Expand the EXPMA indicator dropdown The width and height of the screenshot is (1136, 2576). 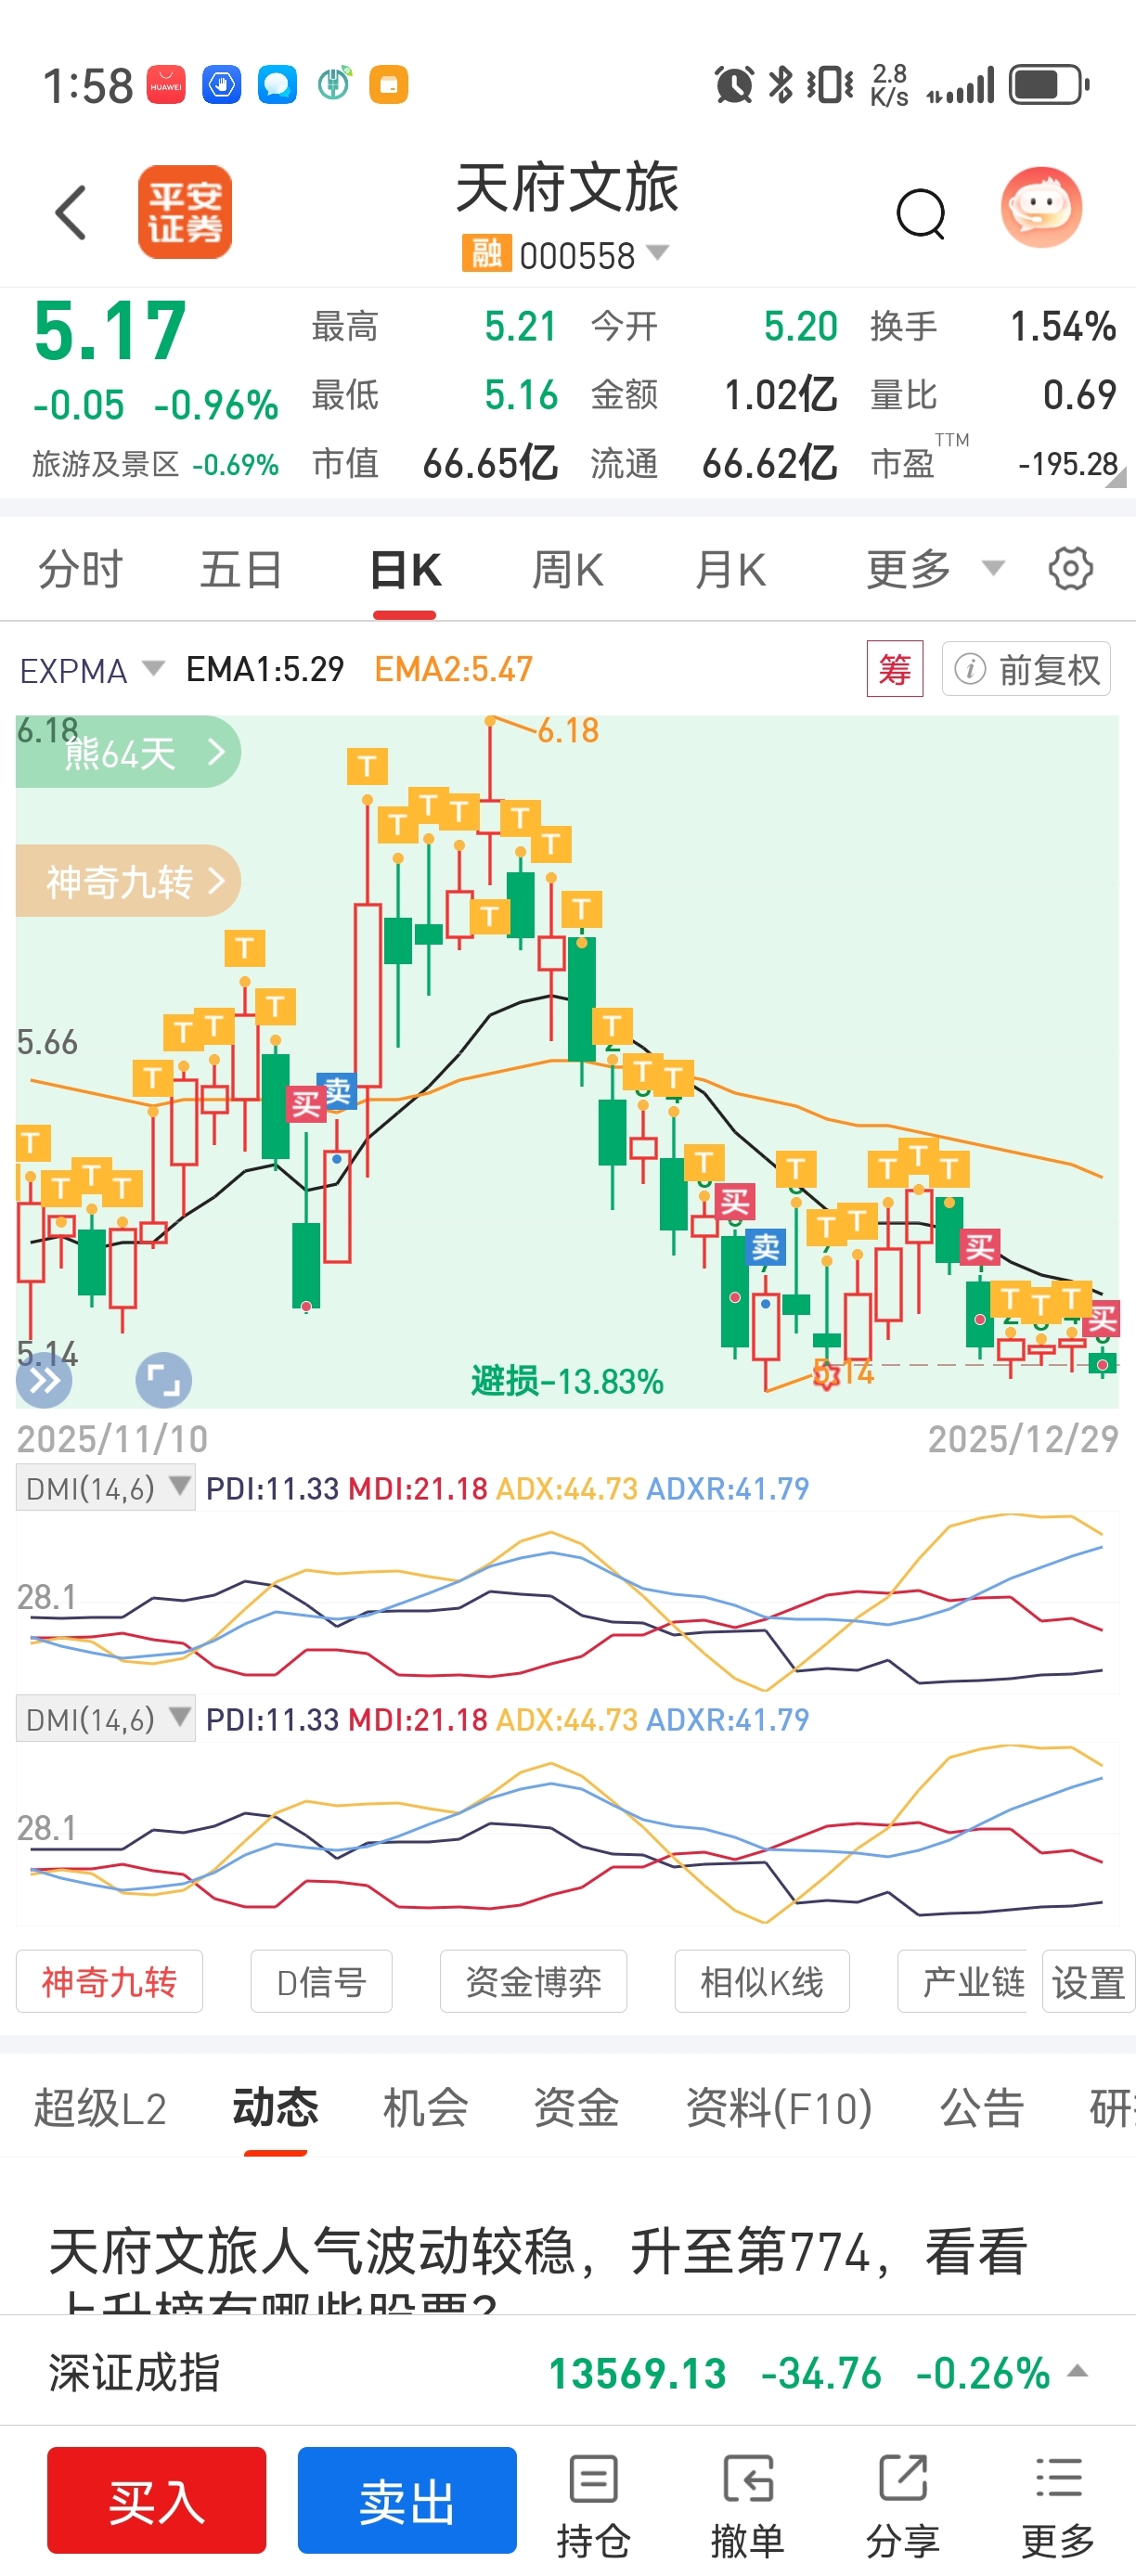click(91, 670)
